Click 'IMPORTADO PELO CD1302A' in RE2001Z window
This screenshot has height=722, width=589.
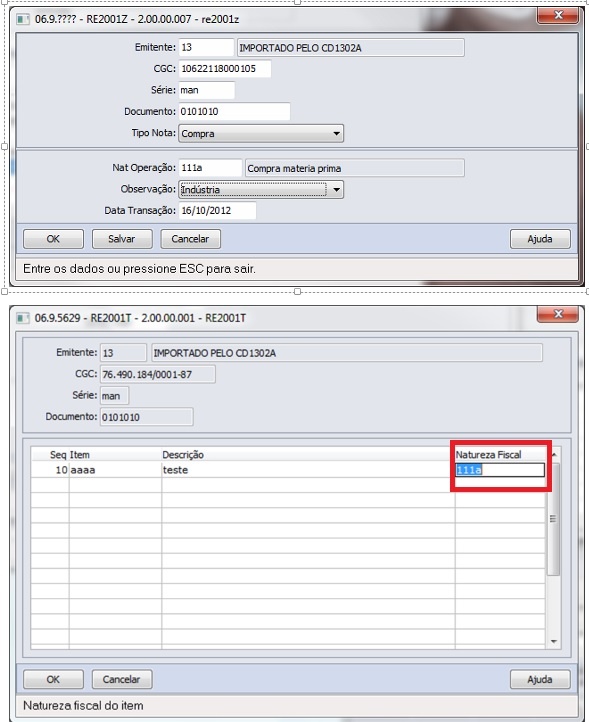[x=350, y=48]
